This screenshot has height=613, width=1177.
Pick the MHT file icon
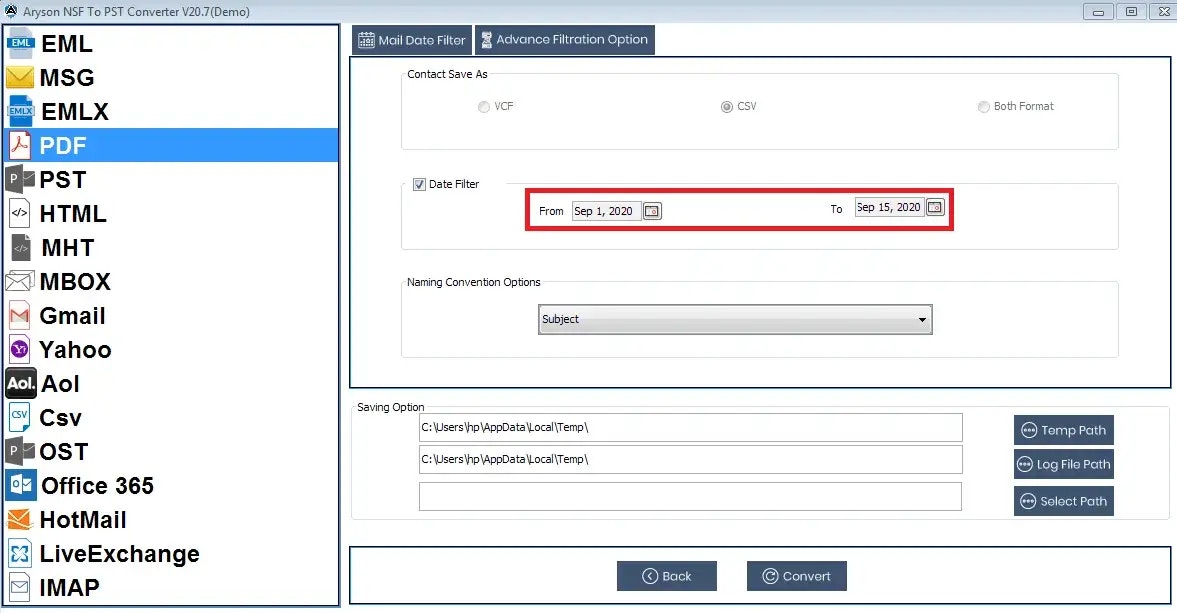pos(21,248)
